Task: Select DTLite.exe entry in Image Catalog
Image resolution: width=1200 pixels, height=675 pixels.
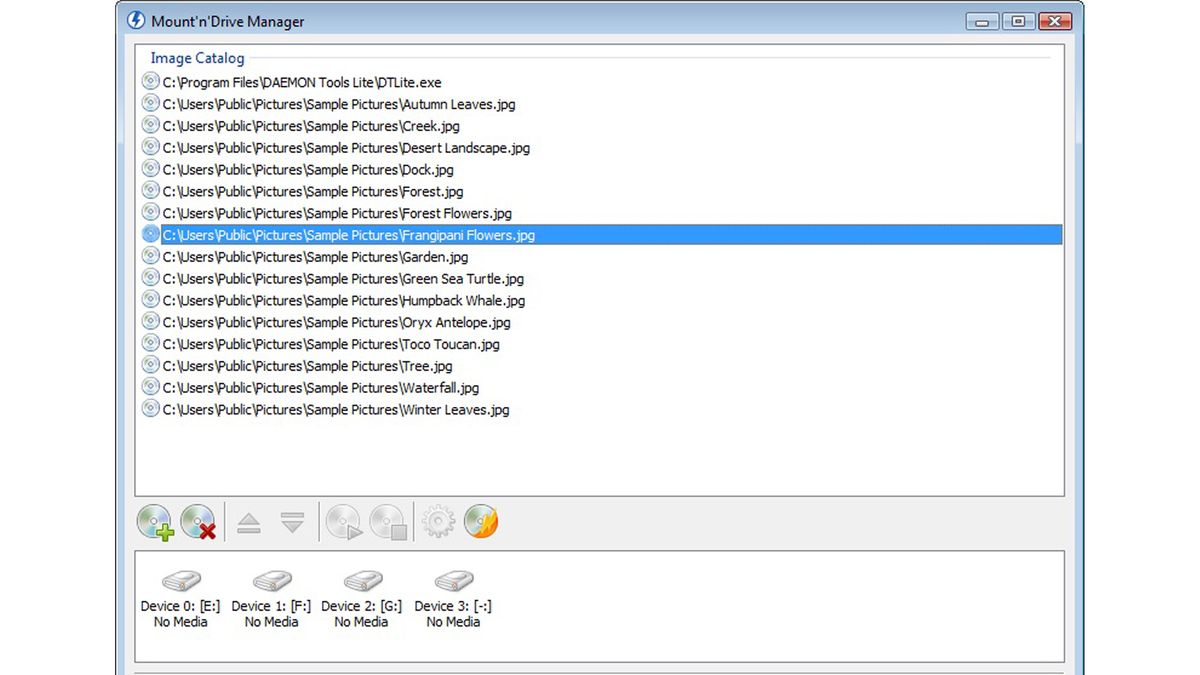Action: [x=302, y=82]
